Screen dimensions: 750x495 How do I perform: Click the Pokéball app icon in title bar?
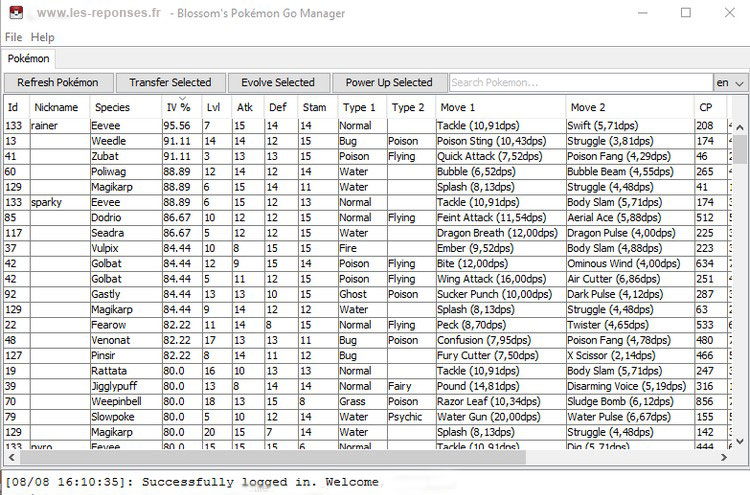(16, 12)
